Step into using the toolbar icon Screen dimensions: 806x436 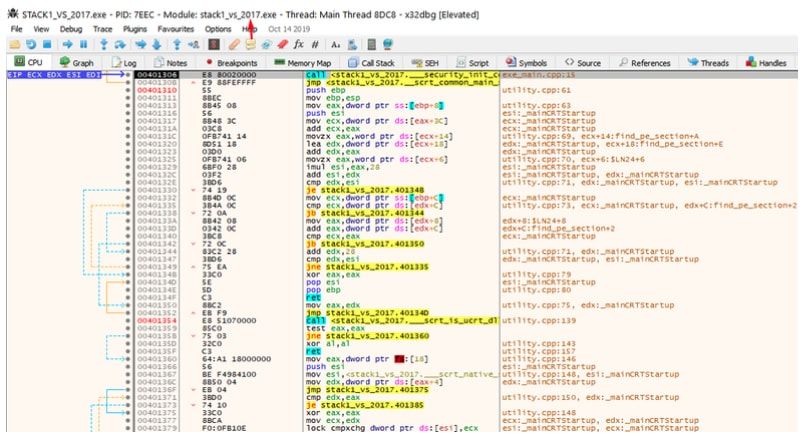click(104, 45)
